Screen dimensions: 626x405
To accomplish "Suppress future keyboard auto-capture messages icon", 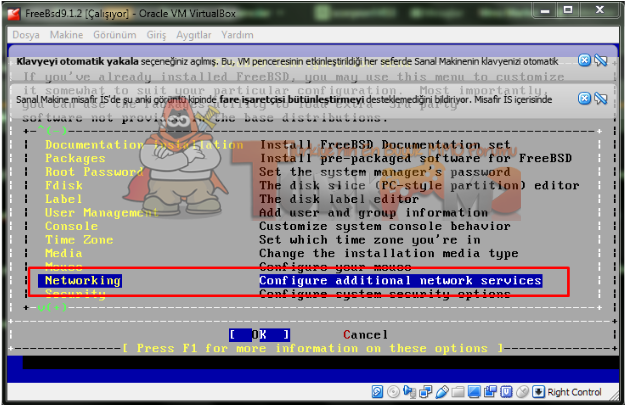I will [600, 60].
